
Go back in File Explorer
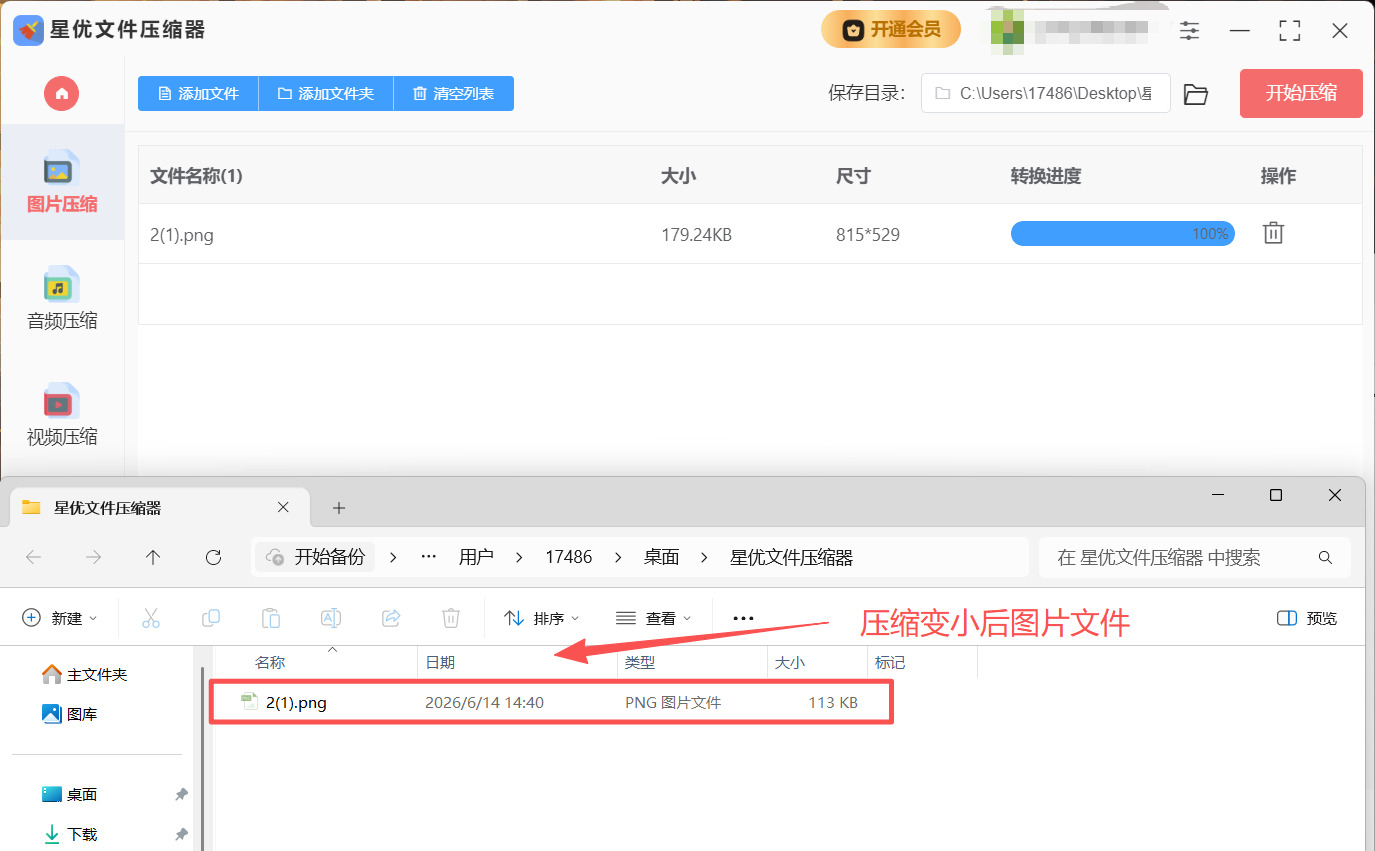[33, 557]
